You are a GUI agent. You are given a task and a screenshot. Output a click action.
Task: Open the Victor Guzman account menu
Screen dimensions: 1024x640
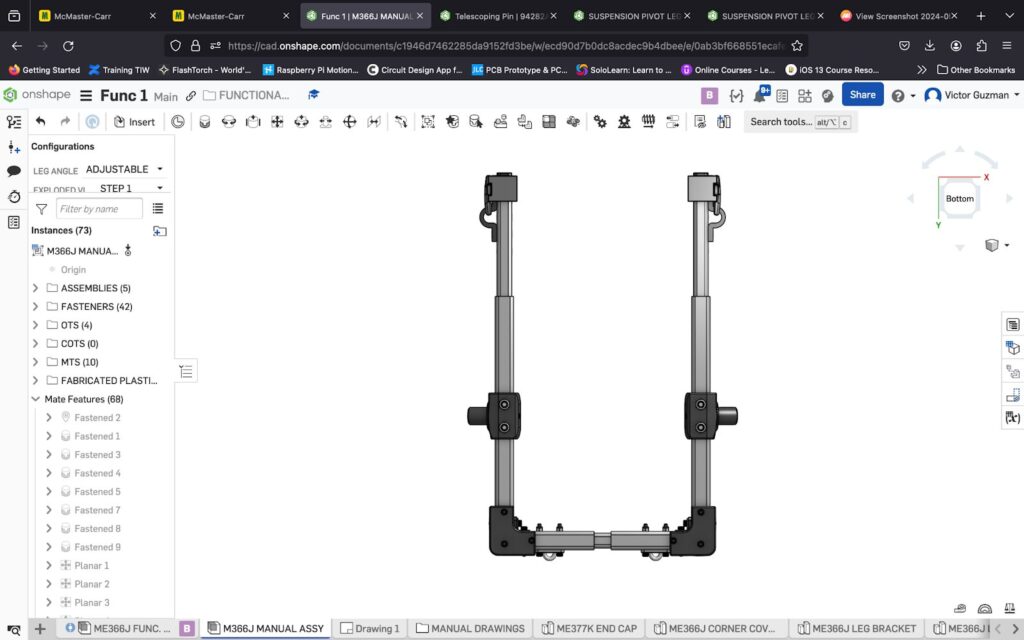coord(972,95)
